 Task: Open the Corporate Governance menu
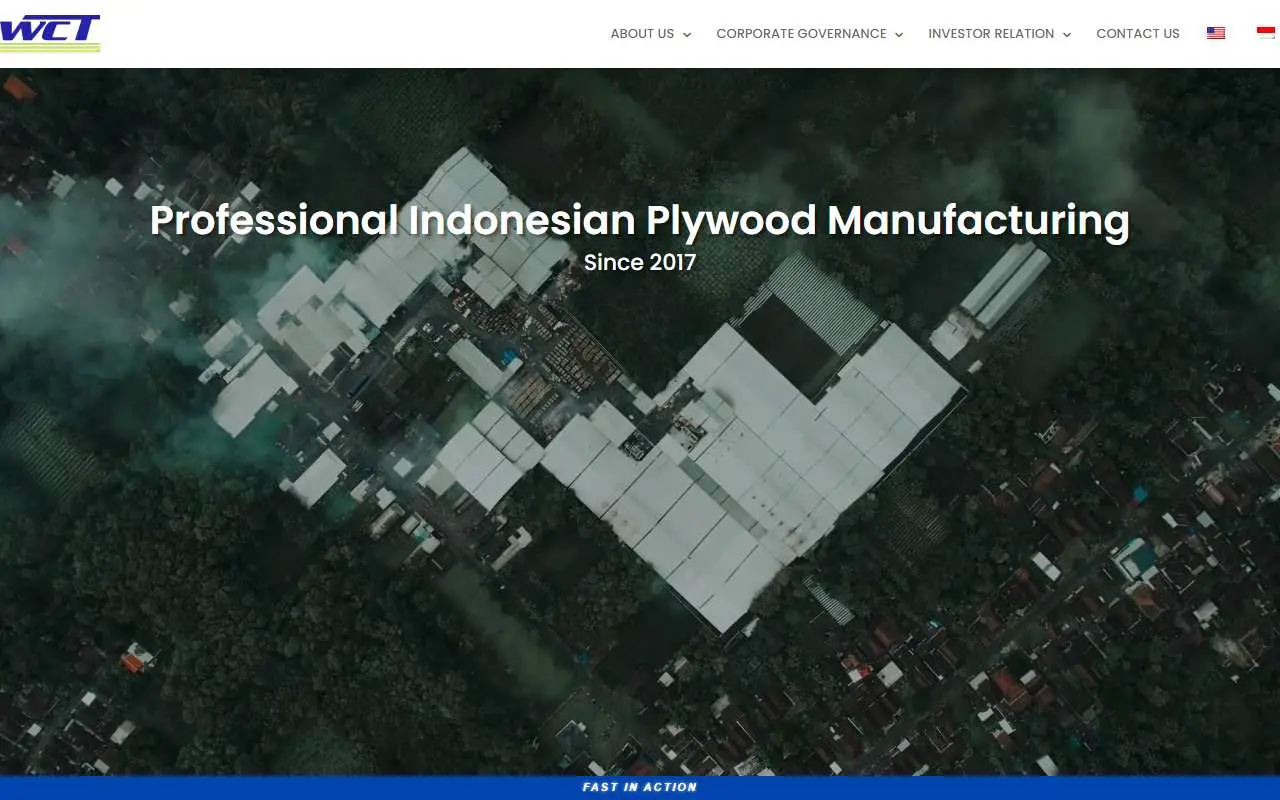[x=801, y=34]
